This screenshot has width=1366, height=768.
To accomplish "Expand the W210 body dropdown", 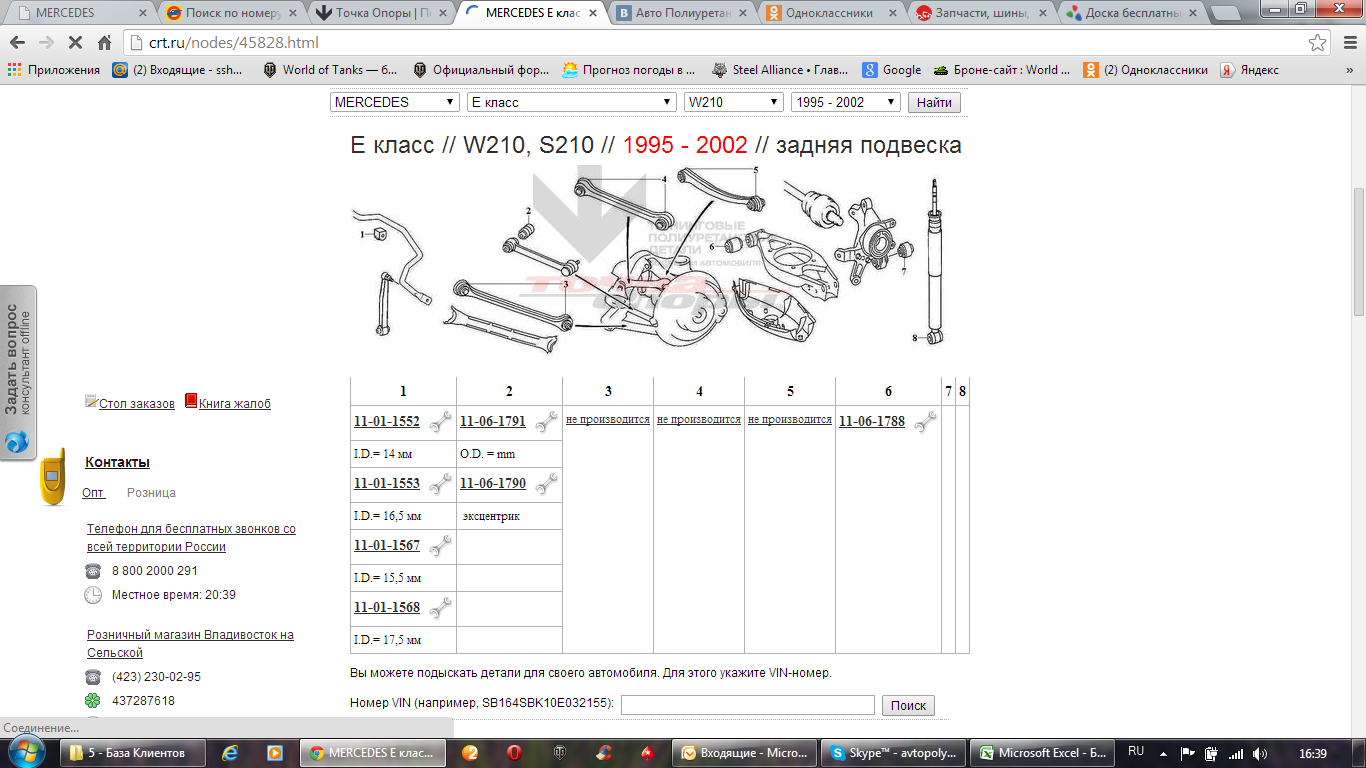I will pos(733,102).
